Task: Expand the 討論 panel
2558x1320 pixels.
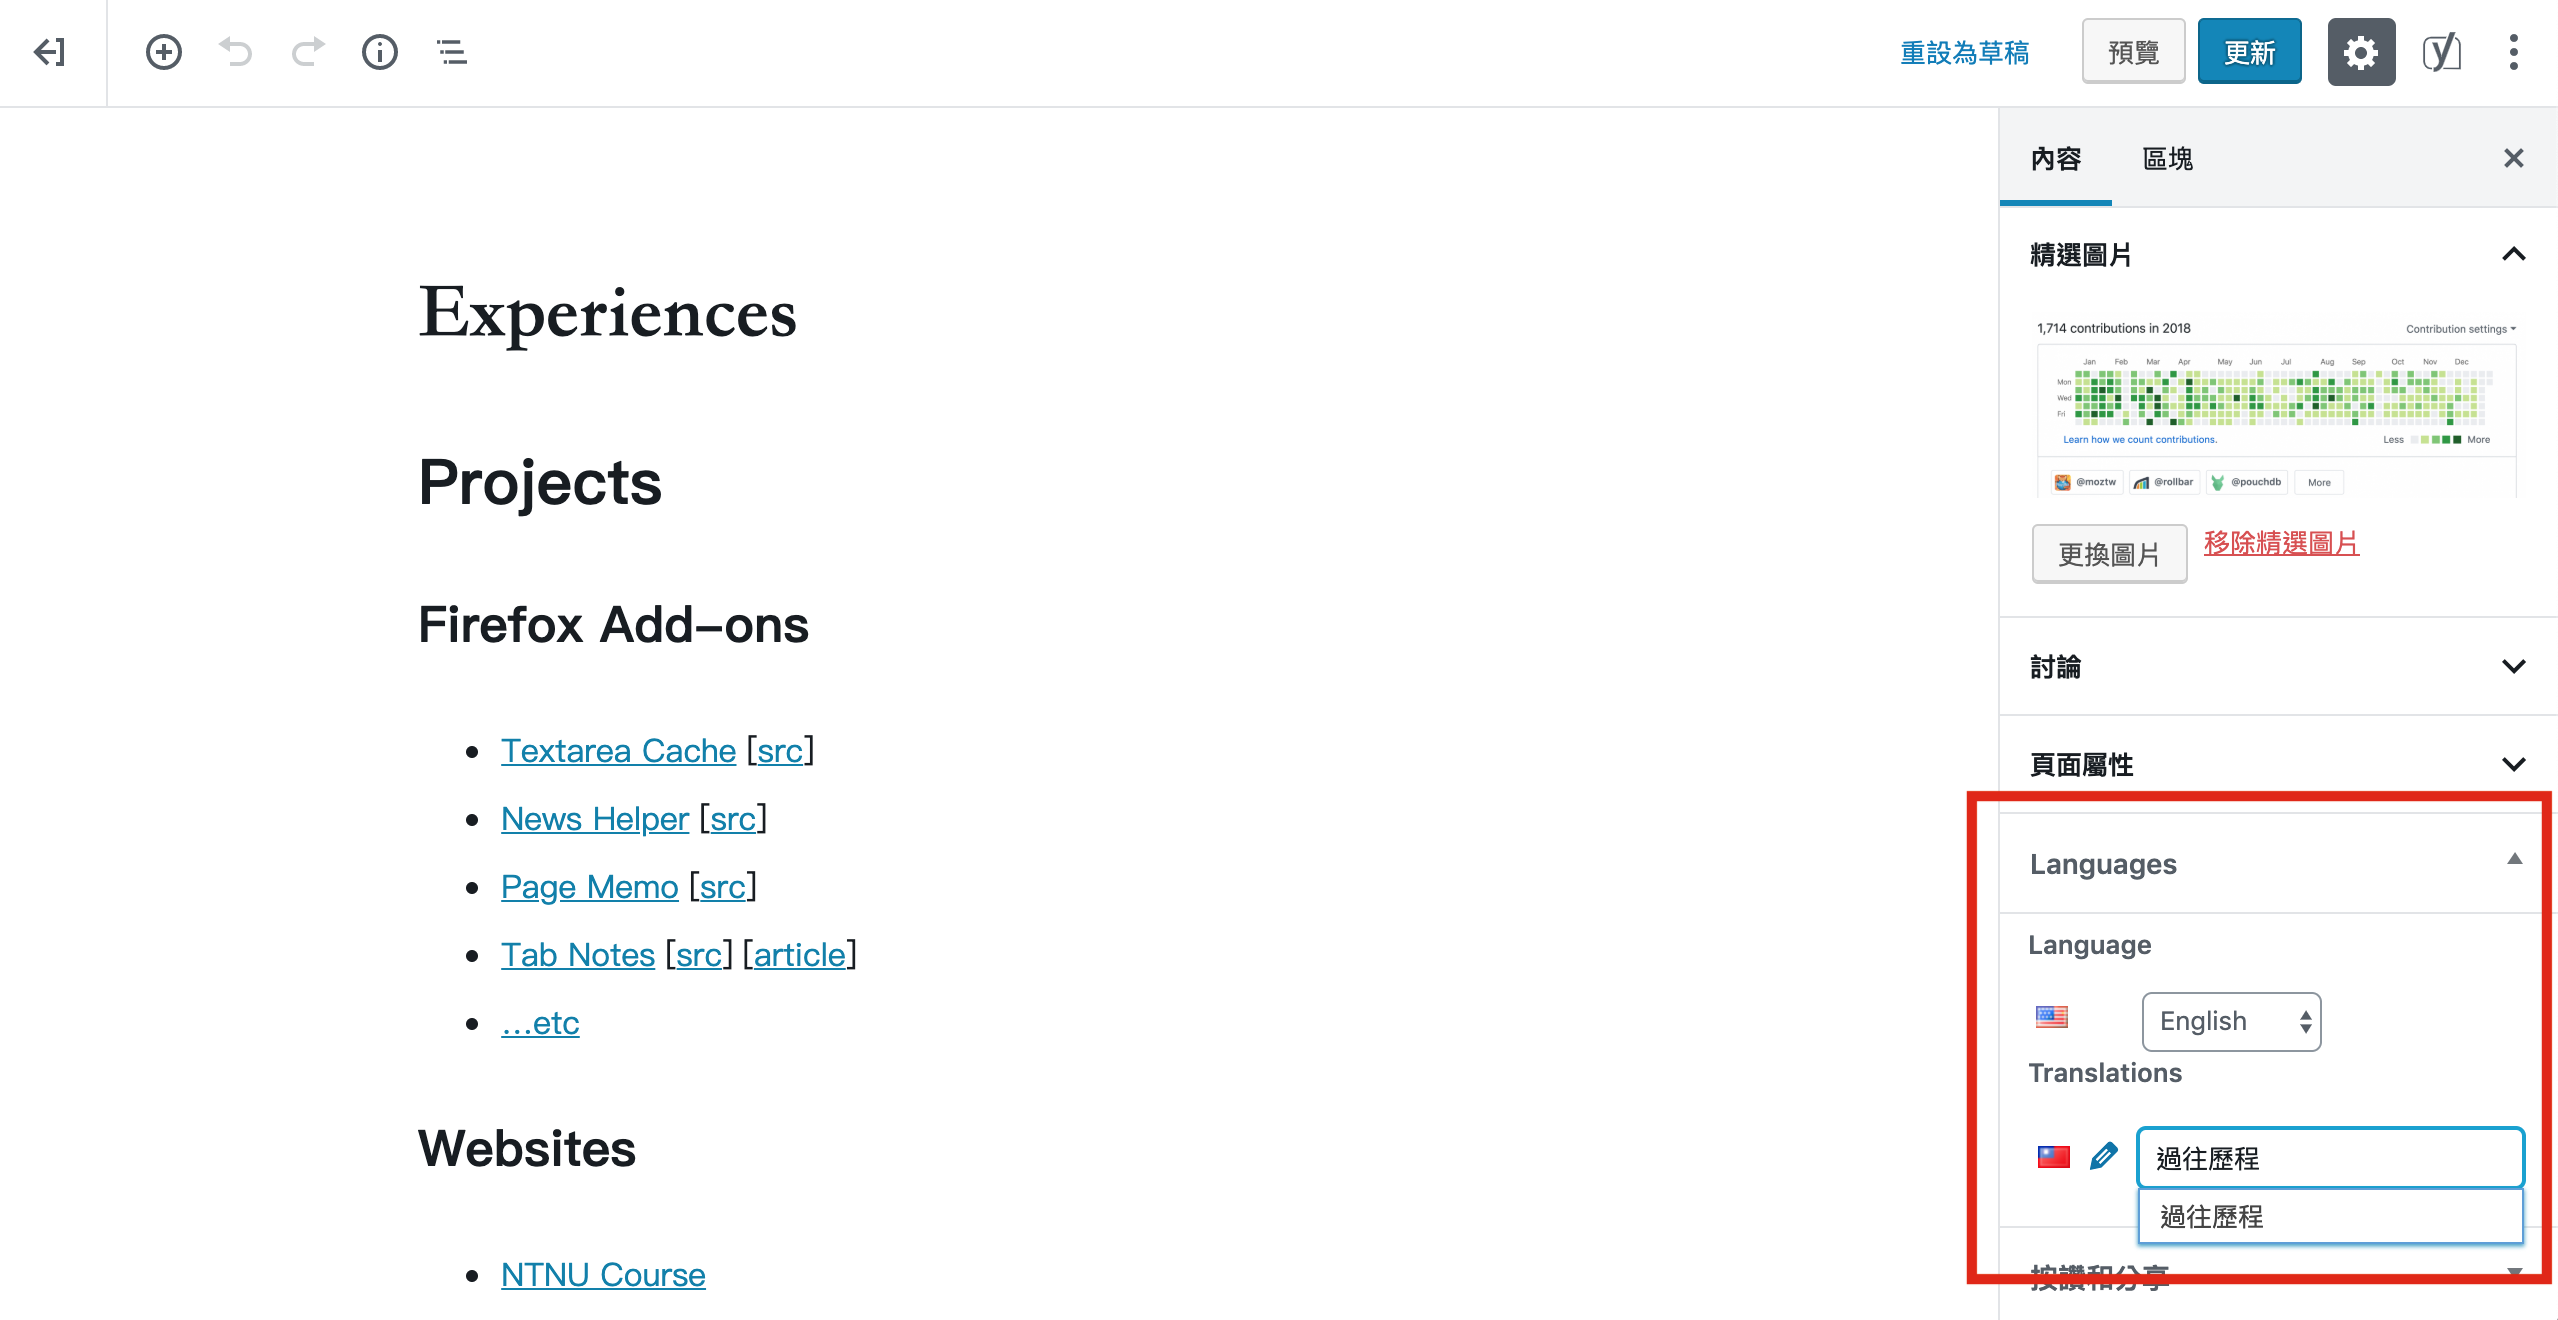Action: click(2514, 667)
